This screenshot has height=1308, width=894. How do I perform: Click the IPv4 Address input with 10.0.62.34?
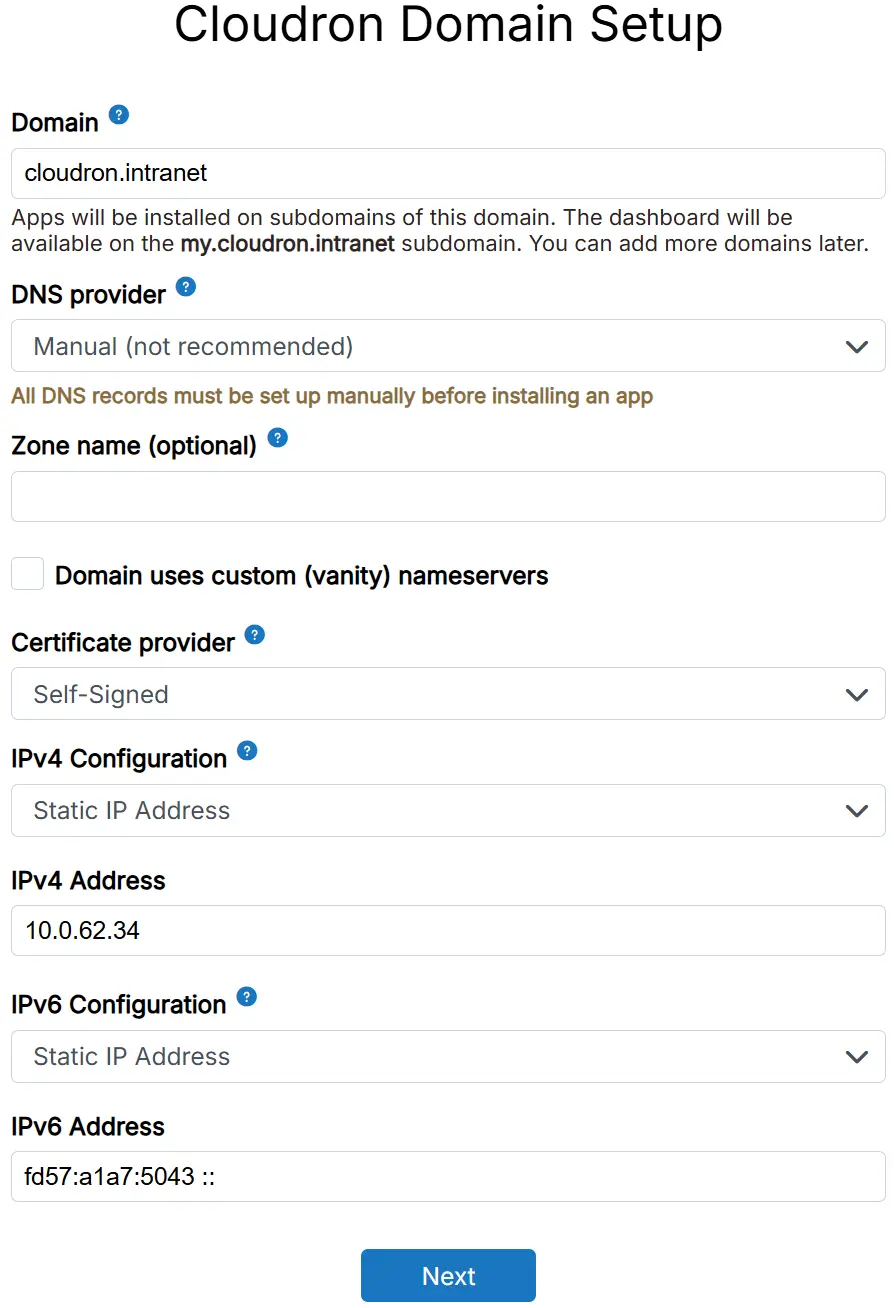tap(447, 931)
